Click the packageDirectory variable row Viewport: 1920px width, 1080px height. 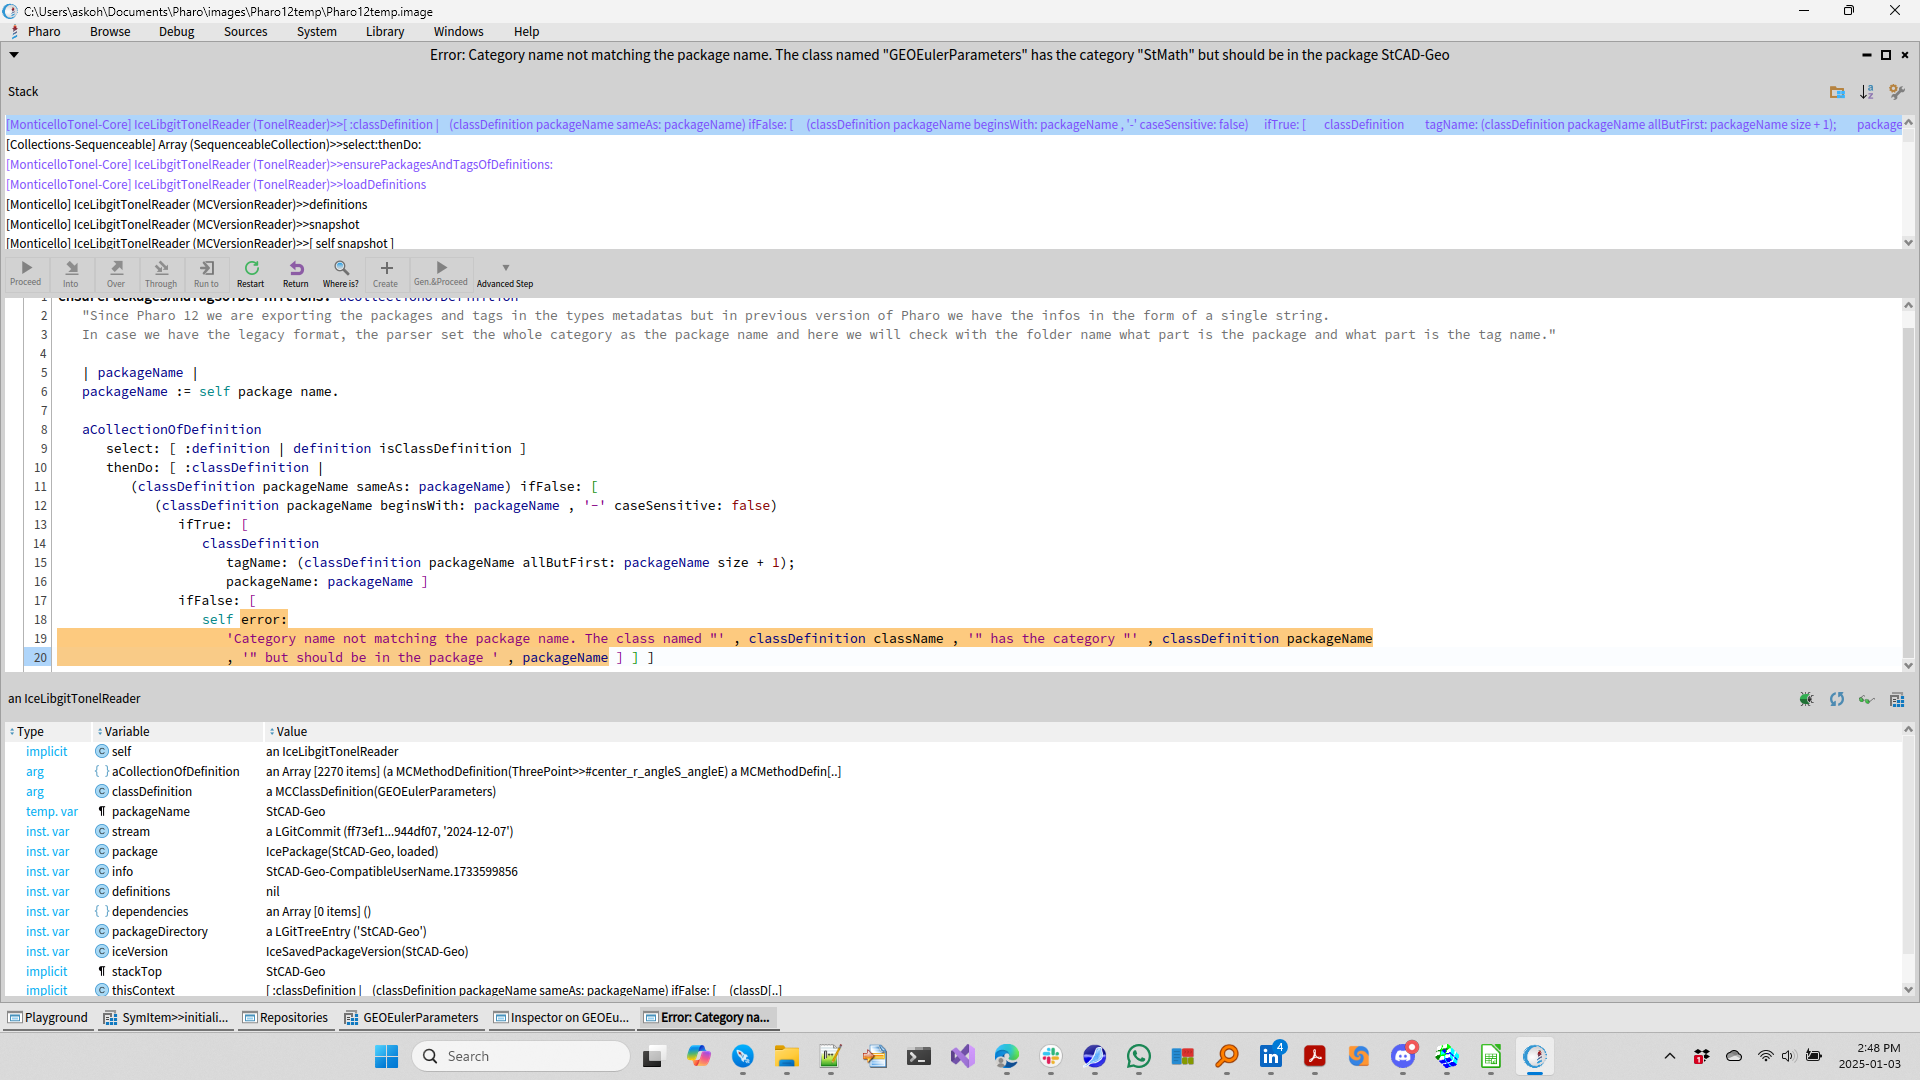point(160,932)
